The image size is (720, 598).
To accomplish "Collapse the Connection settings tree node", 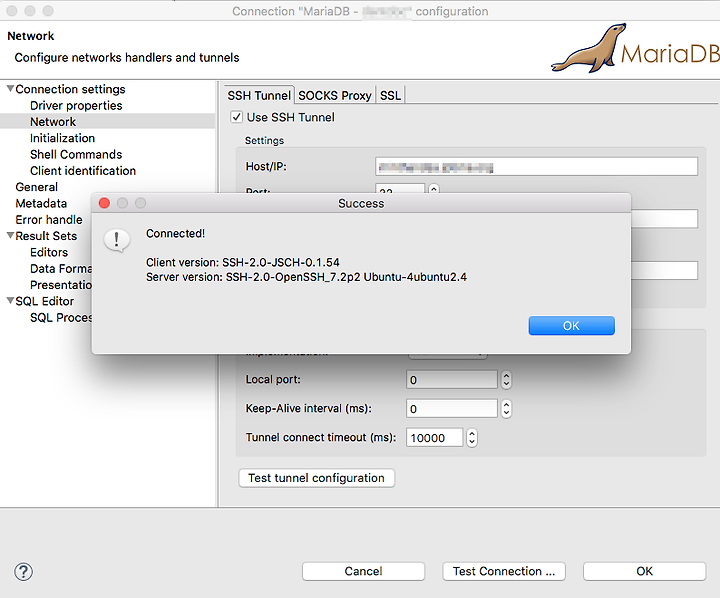I will 10,88.
